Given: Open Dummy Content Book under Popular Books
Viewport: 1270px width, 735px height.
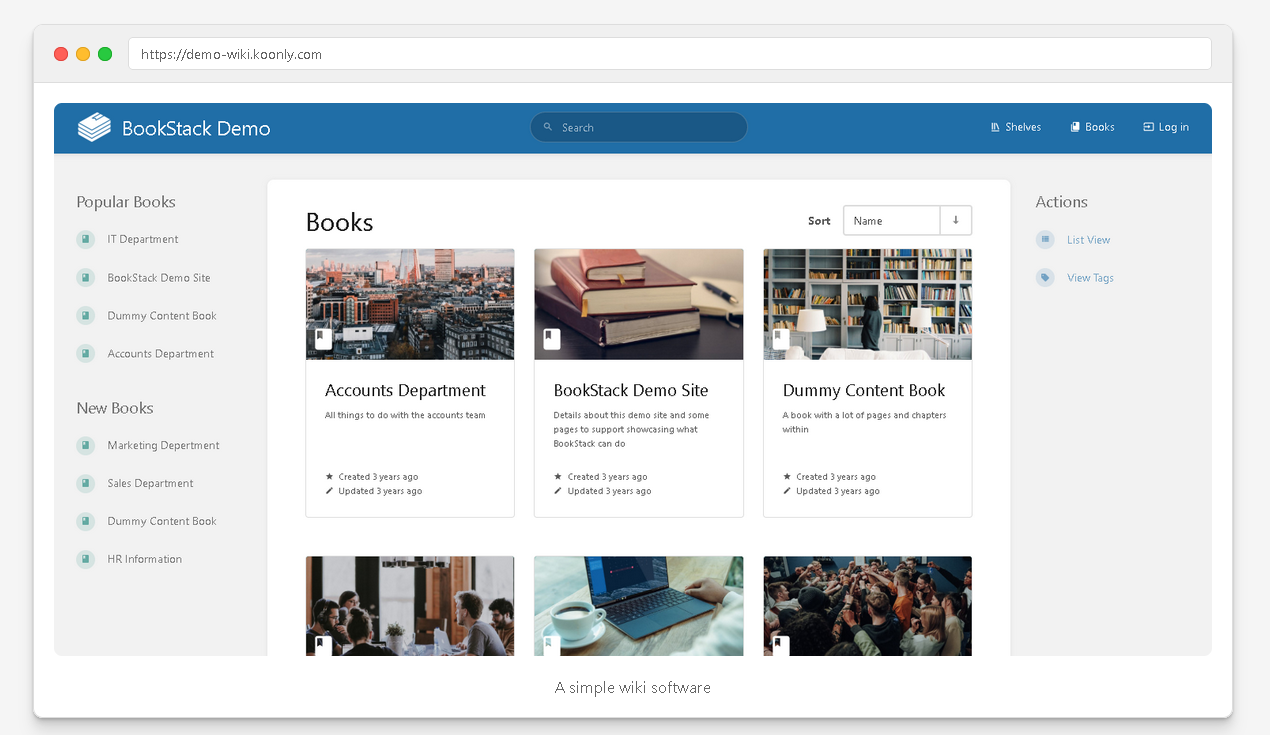Looking at the screenshot, I should pyautogui.click(x=162, y=315).
